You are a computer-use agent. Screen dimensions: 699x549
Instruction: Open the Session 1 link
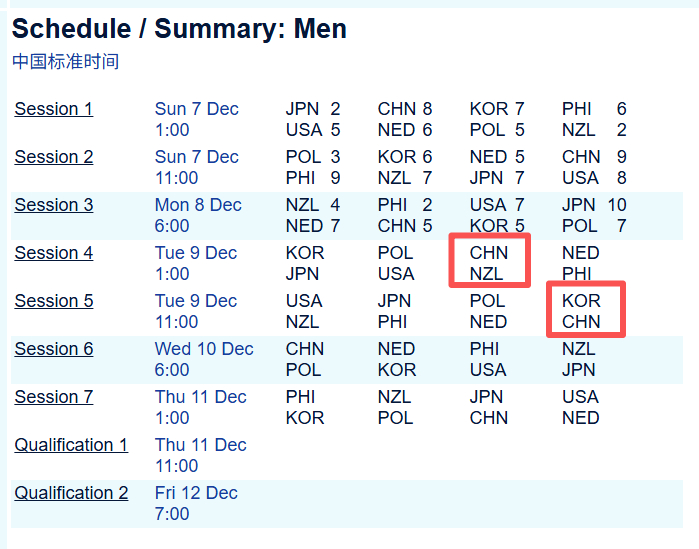coord(53,109)
